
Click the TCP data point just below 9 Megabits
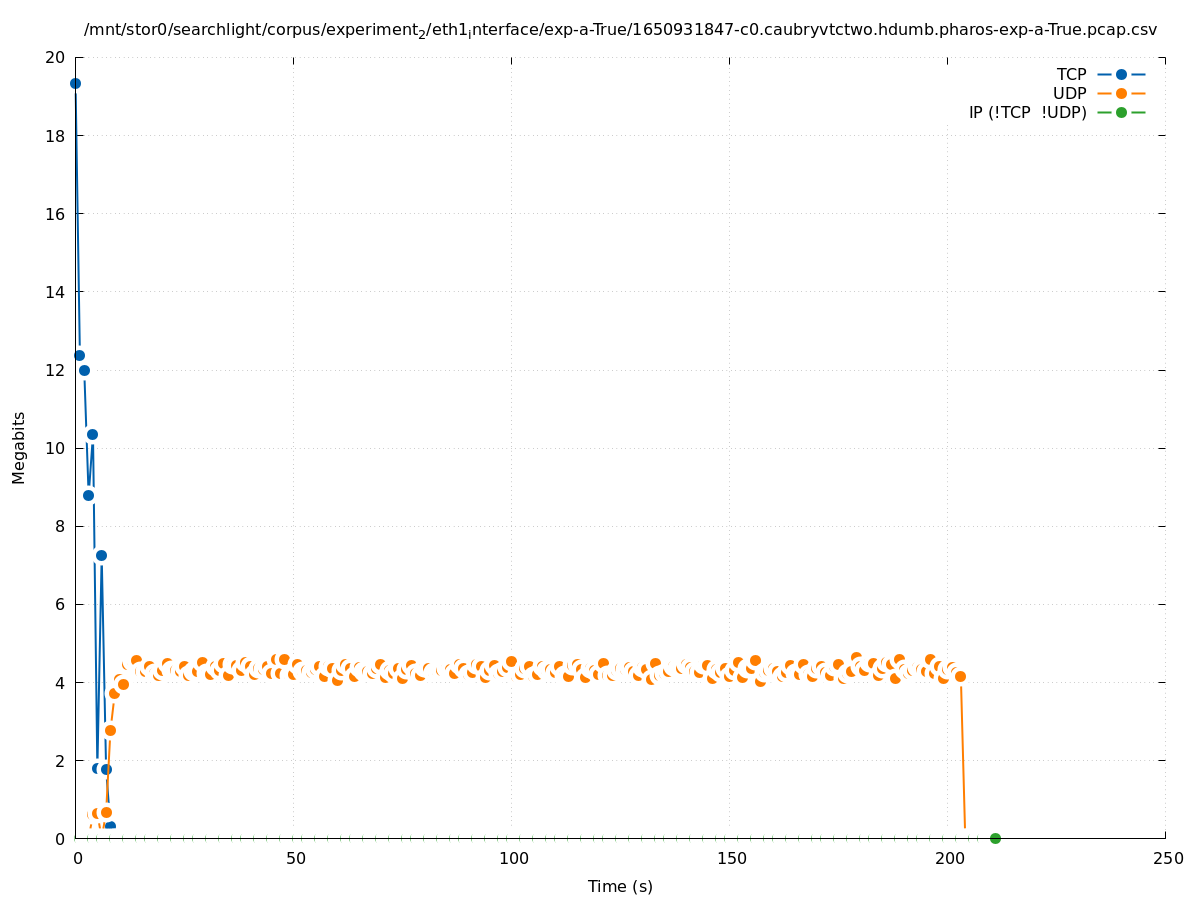(88, 495)
